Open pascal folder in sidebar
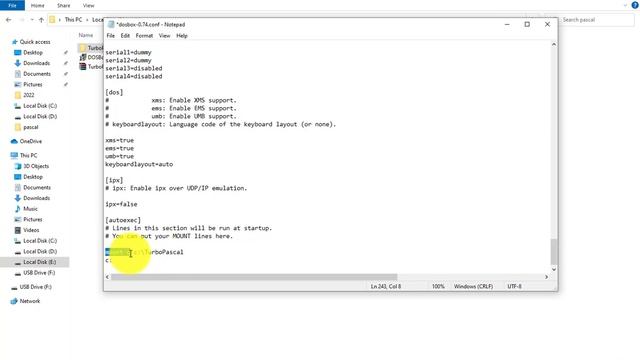The height and width of the screenshot is (360, 640). [31, 127]
